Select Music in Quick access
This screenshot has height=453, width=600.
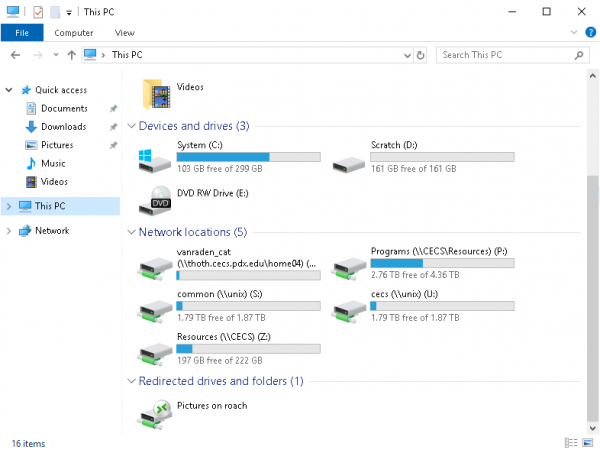(x=53, y=163)
